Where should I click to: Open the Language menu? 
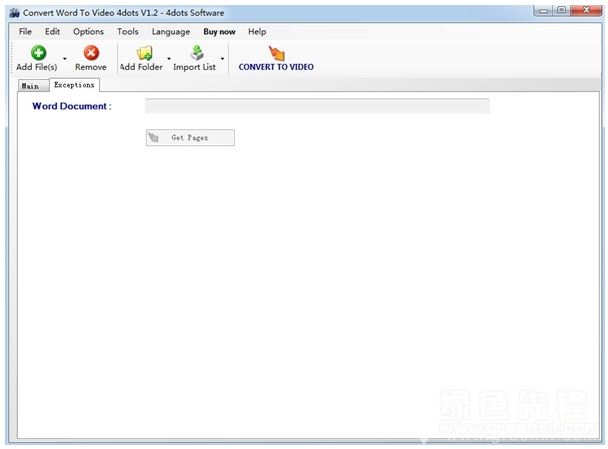[171, 32]
